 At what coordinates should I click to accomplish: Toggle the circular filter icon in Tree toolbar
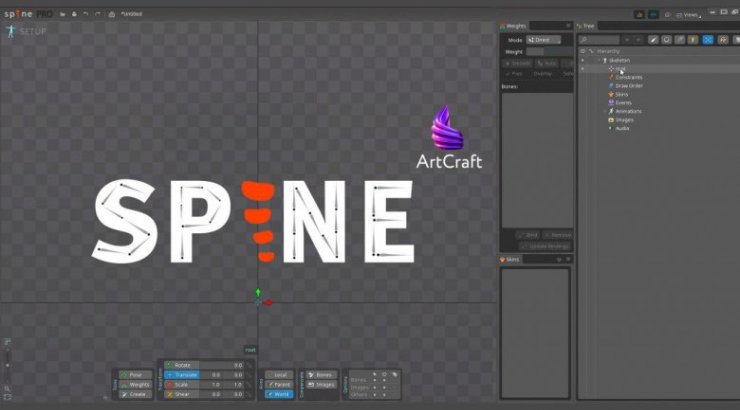(x=666, y=40)
